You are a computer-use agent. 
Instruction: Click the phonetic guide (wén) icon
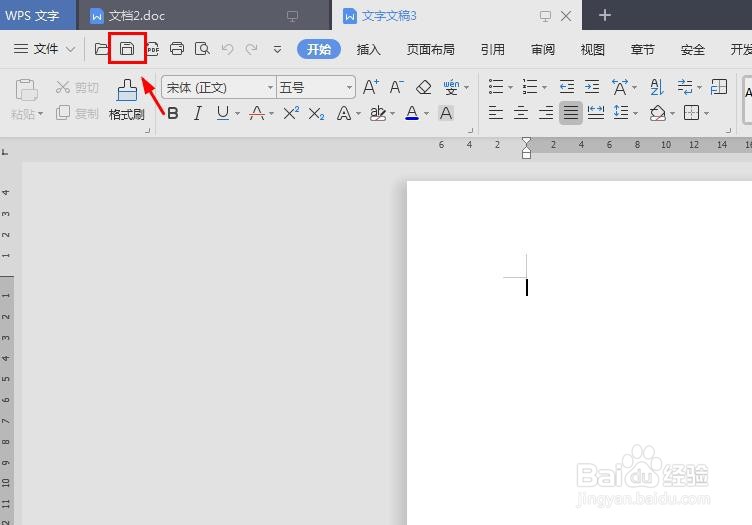pos(451,87)
